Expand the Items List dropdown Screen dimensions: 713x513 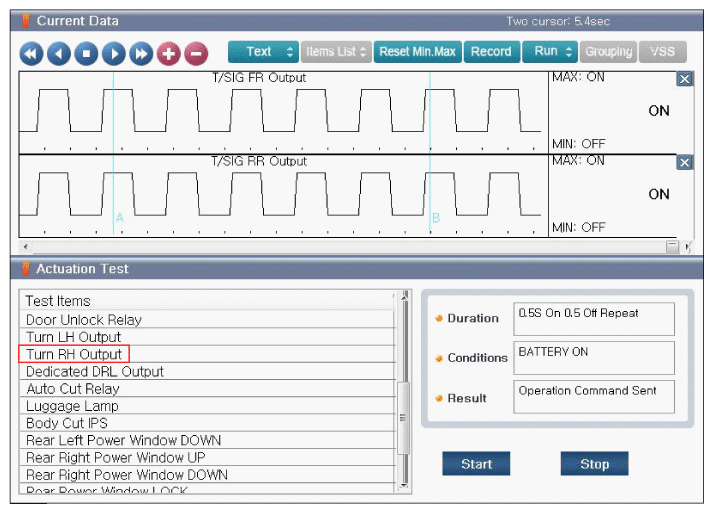point(336,52)
